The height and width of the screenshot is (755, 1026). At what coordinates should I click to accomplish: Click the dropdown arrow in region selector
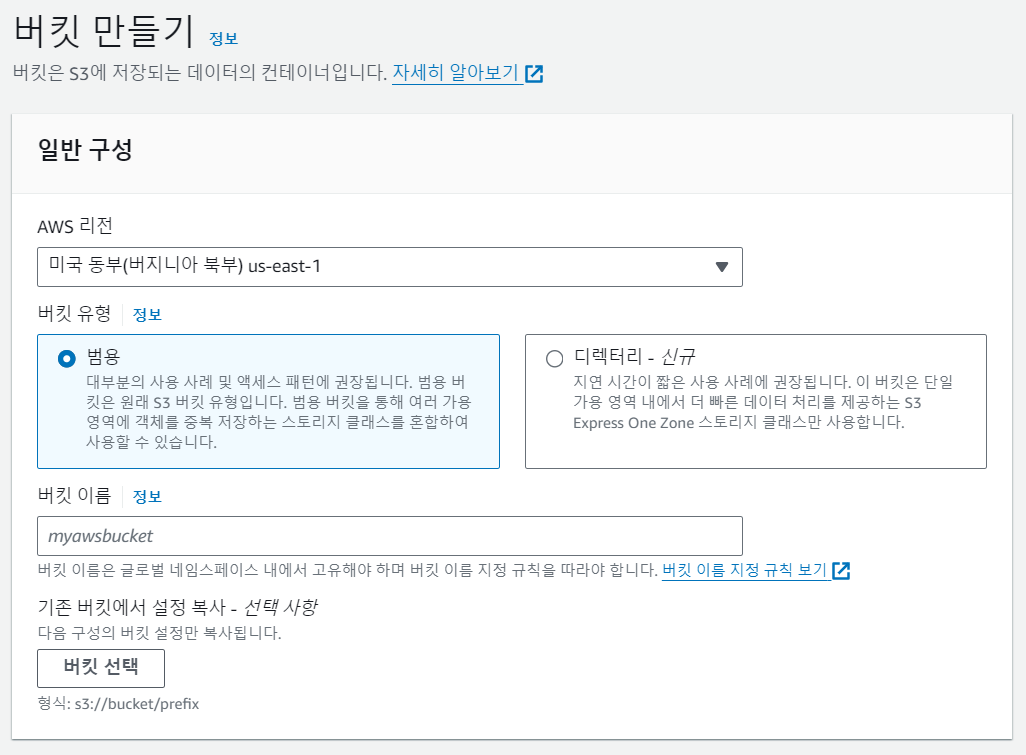pos(722,267)
